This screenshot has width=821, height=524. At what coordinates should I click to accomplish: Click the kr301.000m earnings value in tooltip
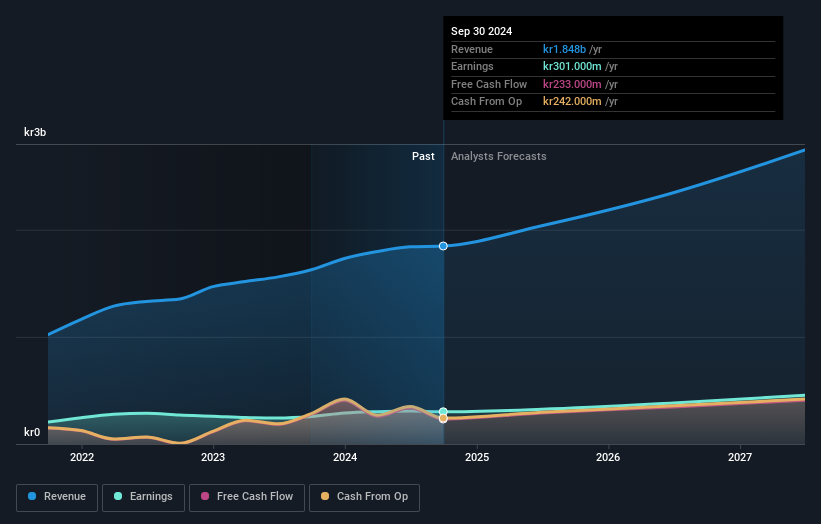(x=572, y=66)
